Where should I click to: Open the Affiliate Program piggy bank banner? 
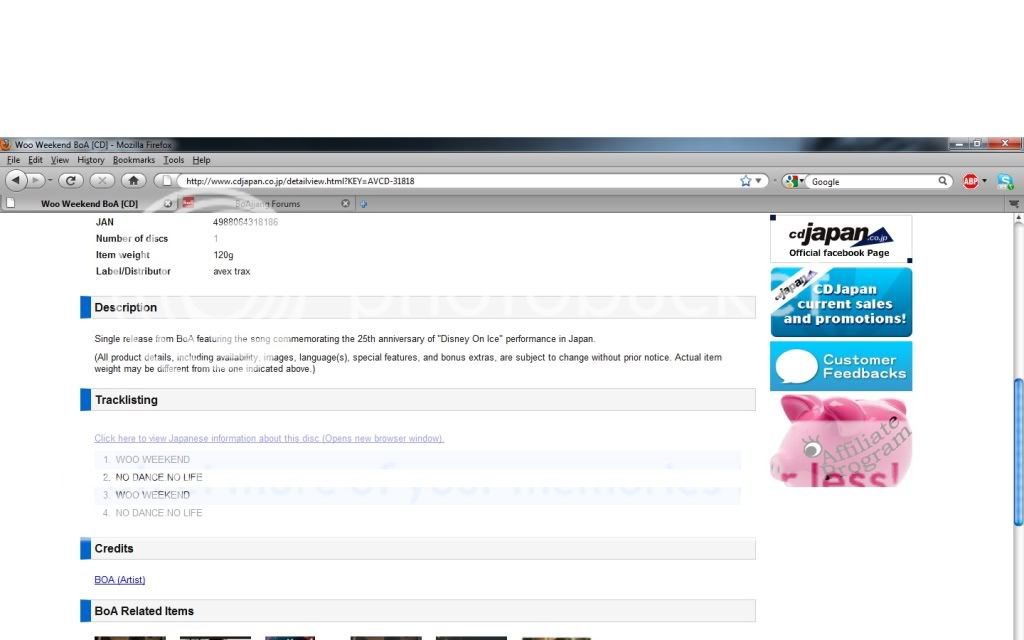841,440
